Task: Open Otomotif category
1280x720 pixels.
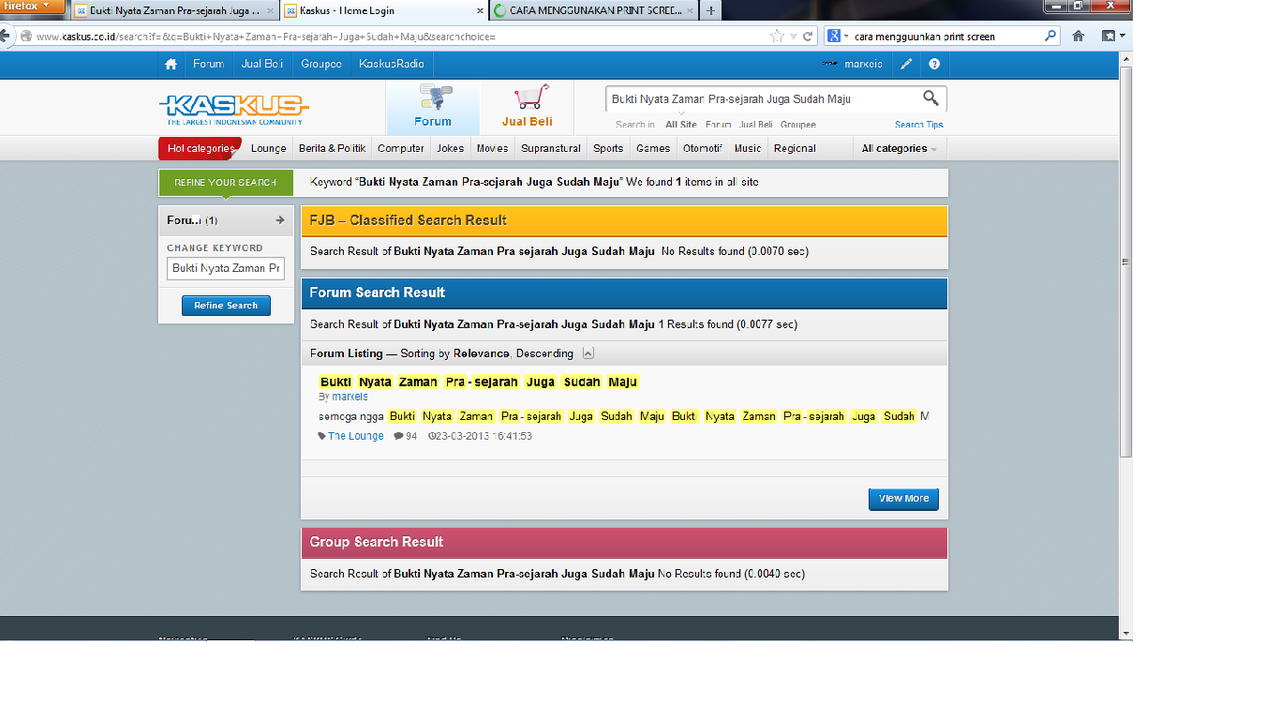Action: click(x=702, y=148)
